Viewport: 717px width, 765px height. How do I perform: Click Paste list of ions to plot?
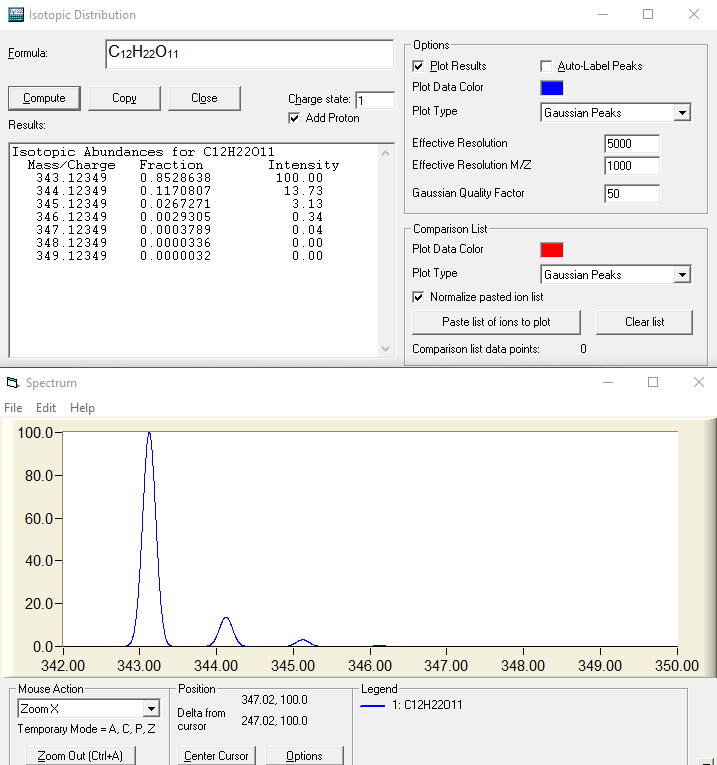[496, 322]
